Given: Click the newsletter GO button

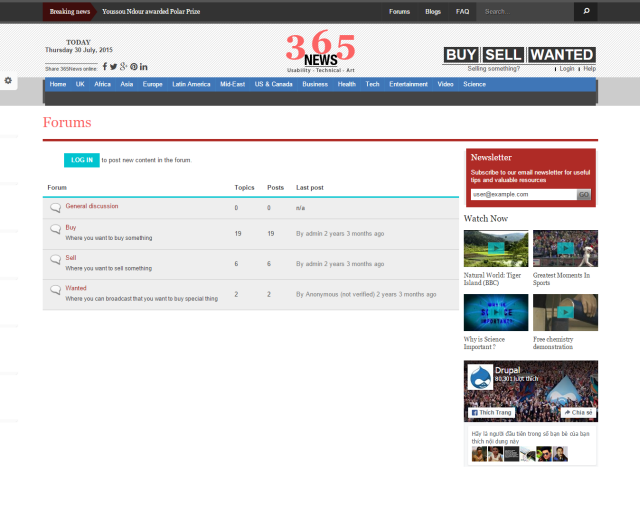Looking at the screenshot, I should 584,194.
